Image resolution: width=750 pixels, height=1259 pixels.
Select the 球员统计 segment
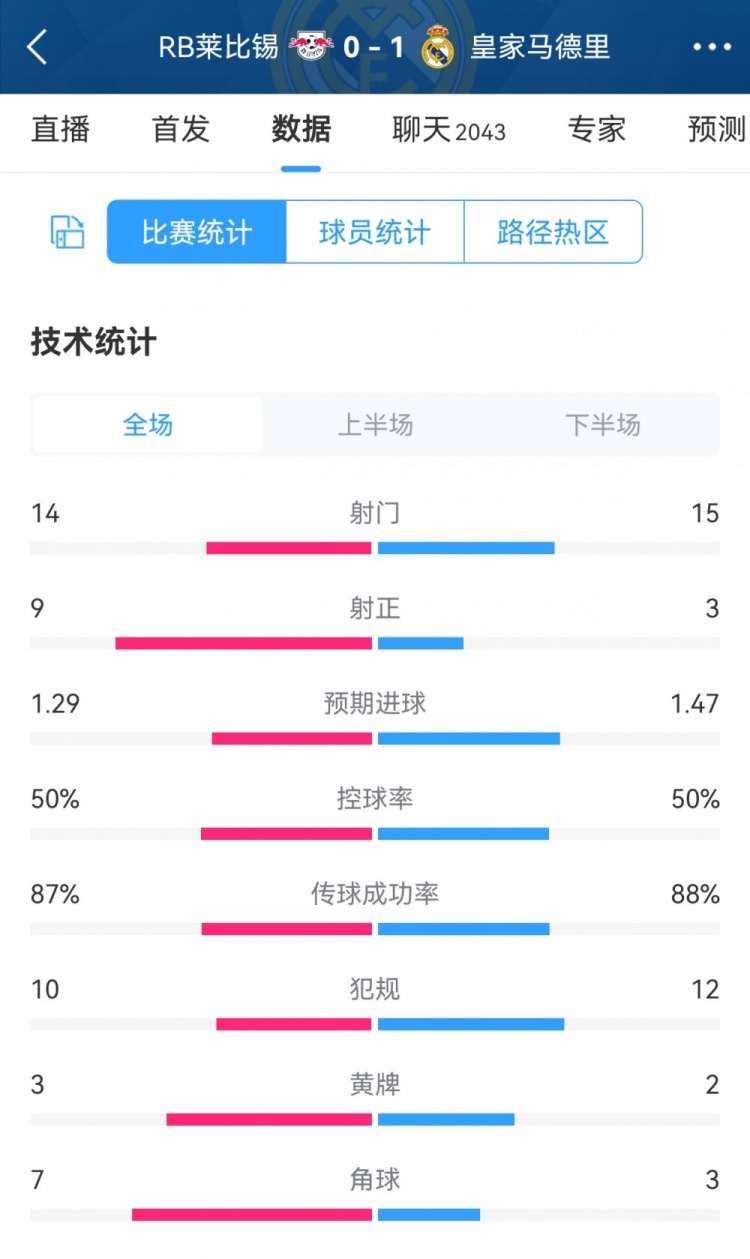[x=375, y=232]
